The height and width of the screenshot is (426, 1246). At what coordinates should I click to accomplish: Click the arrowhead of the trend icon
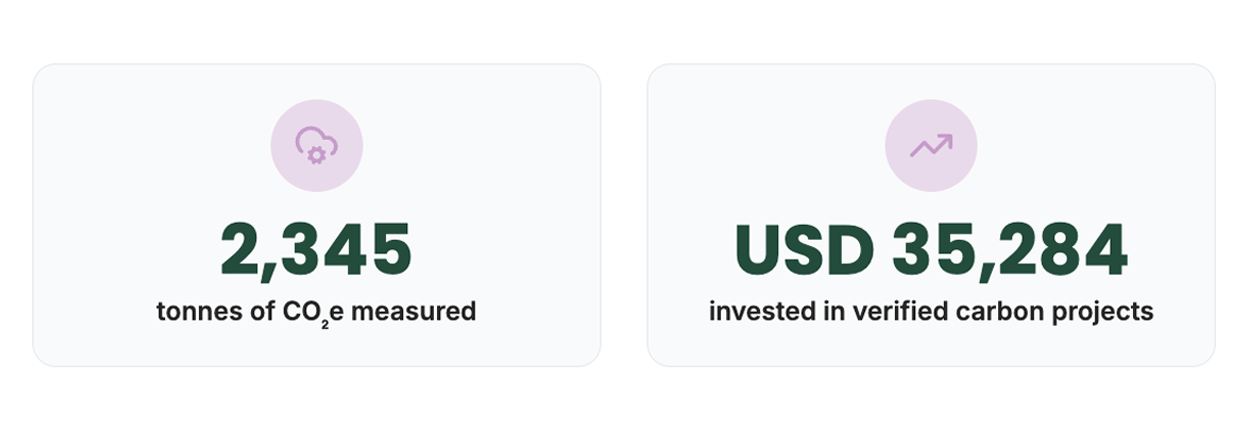(x=945, y=138)
